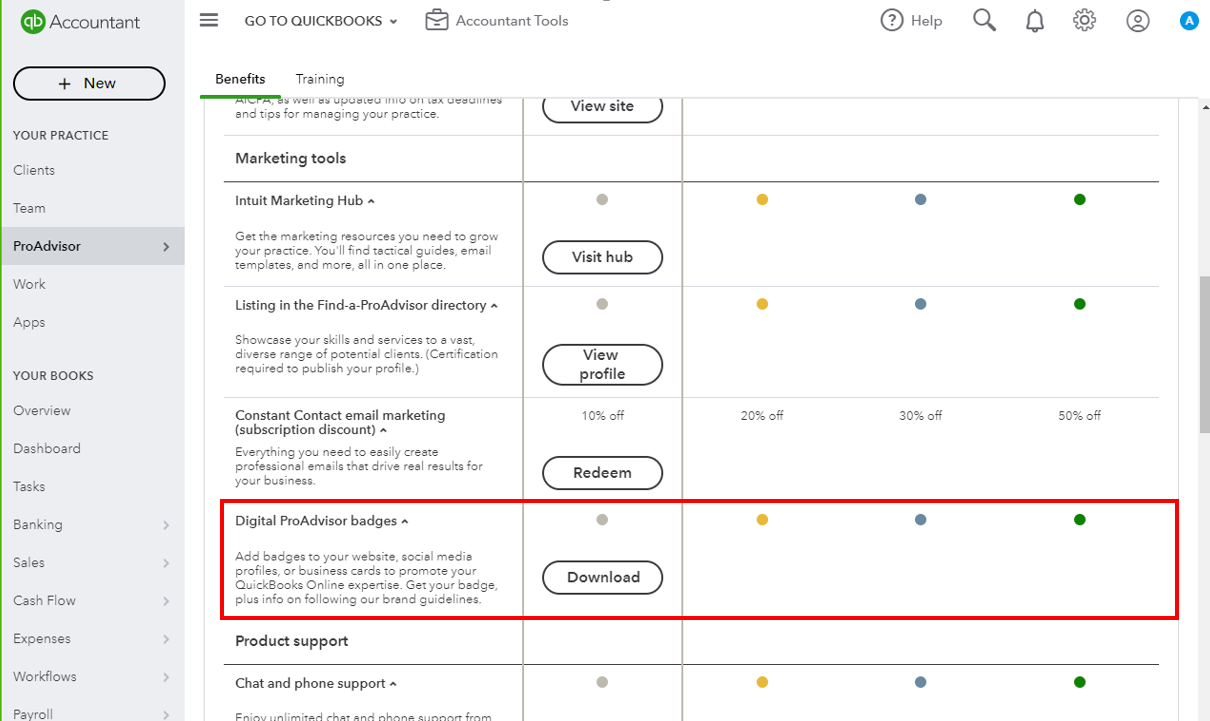Screen dimensions: 1210x721
Task: Open search with the magnifier icon
Action: click(983, 20)
